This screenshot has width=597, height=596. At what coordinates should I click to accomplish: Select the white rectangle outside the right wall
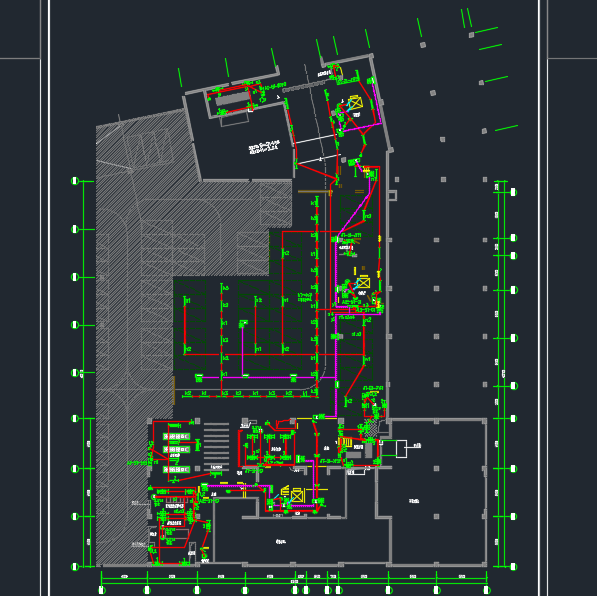pos(401,449)
